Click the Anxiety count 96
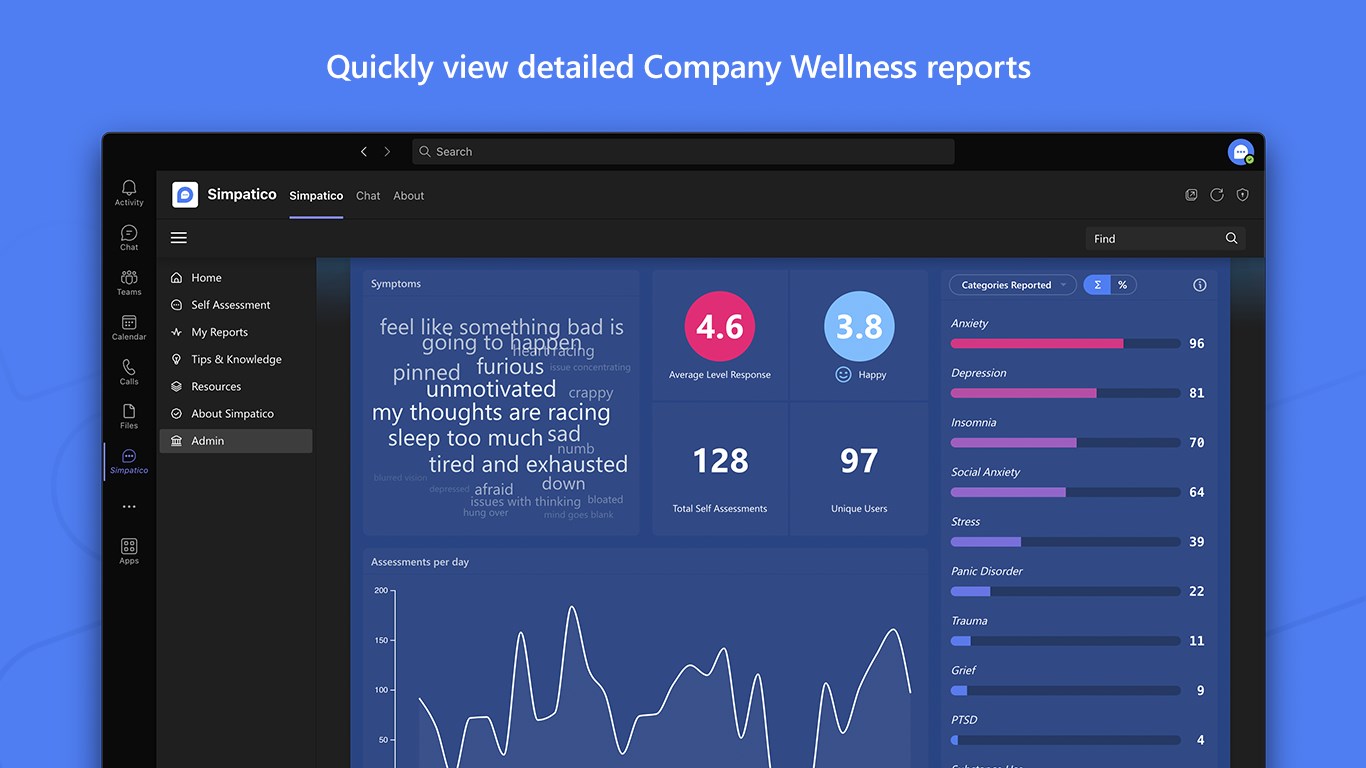This screenshot has height=768, width=1366. [x=1197, y=344]
